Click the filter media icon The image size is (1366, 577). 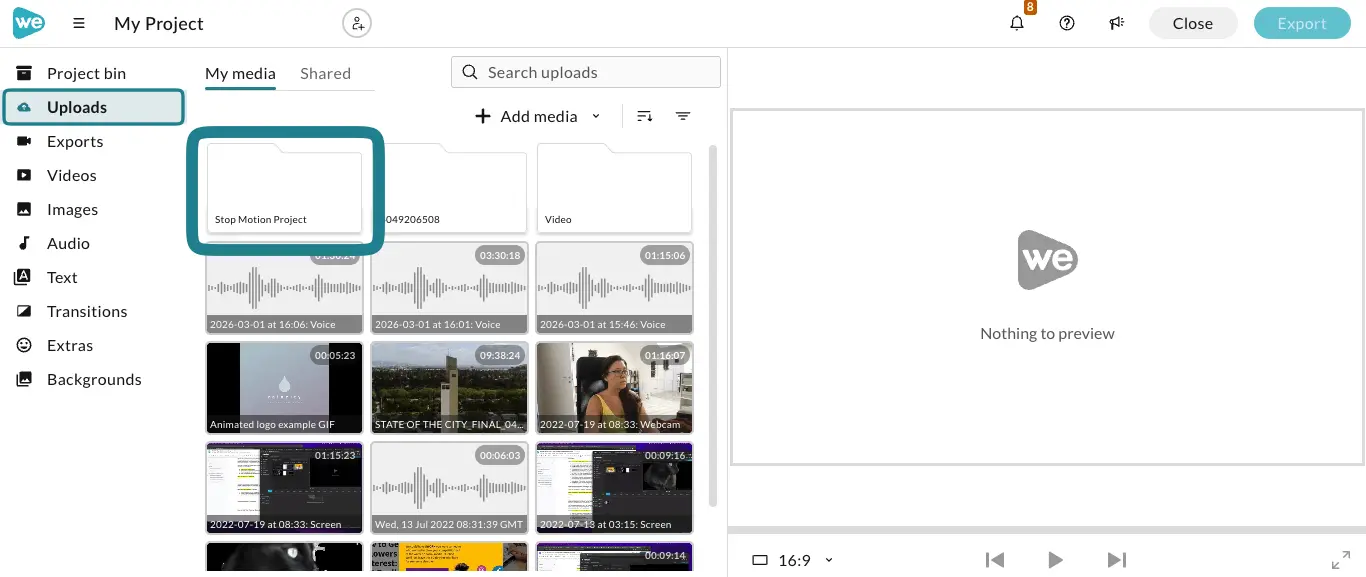[683, 116]
